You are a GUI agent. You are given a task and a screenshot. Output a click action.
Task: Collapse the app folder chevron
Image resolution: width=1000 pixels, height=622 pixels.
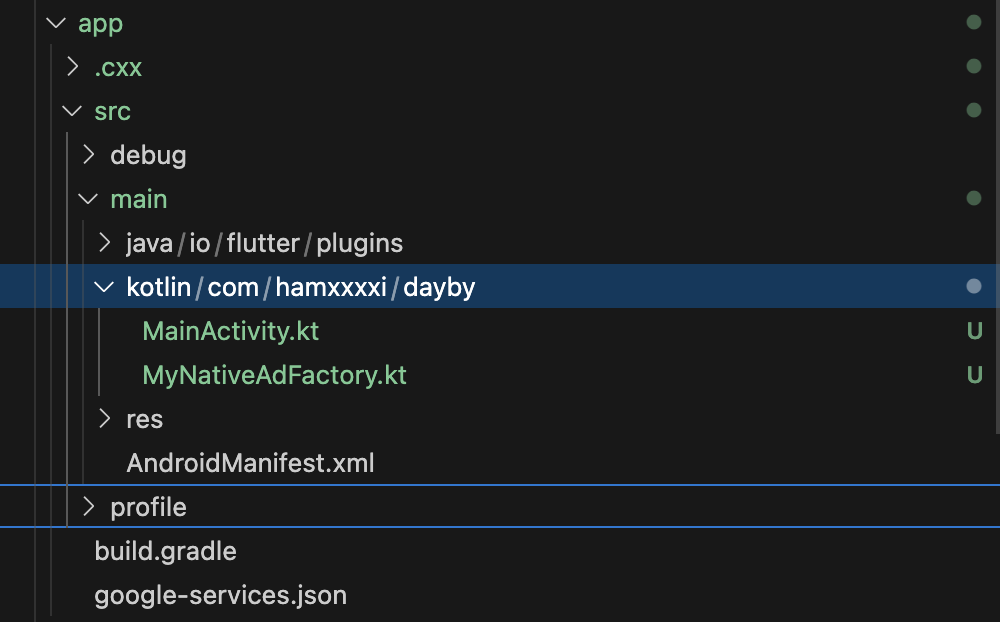click(x=56, y=24)
